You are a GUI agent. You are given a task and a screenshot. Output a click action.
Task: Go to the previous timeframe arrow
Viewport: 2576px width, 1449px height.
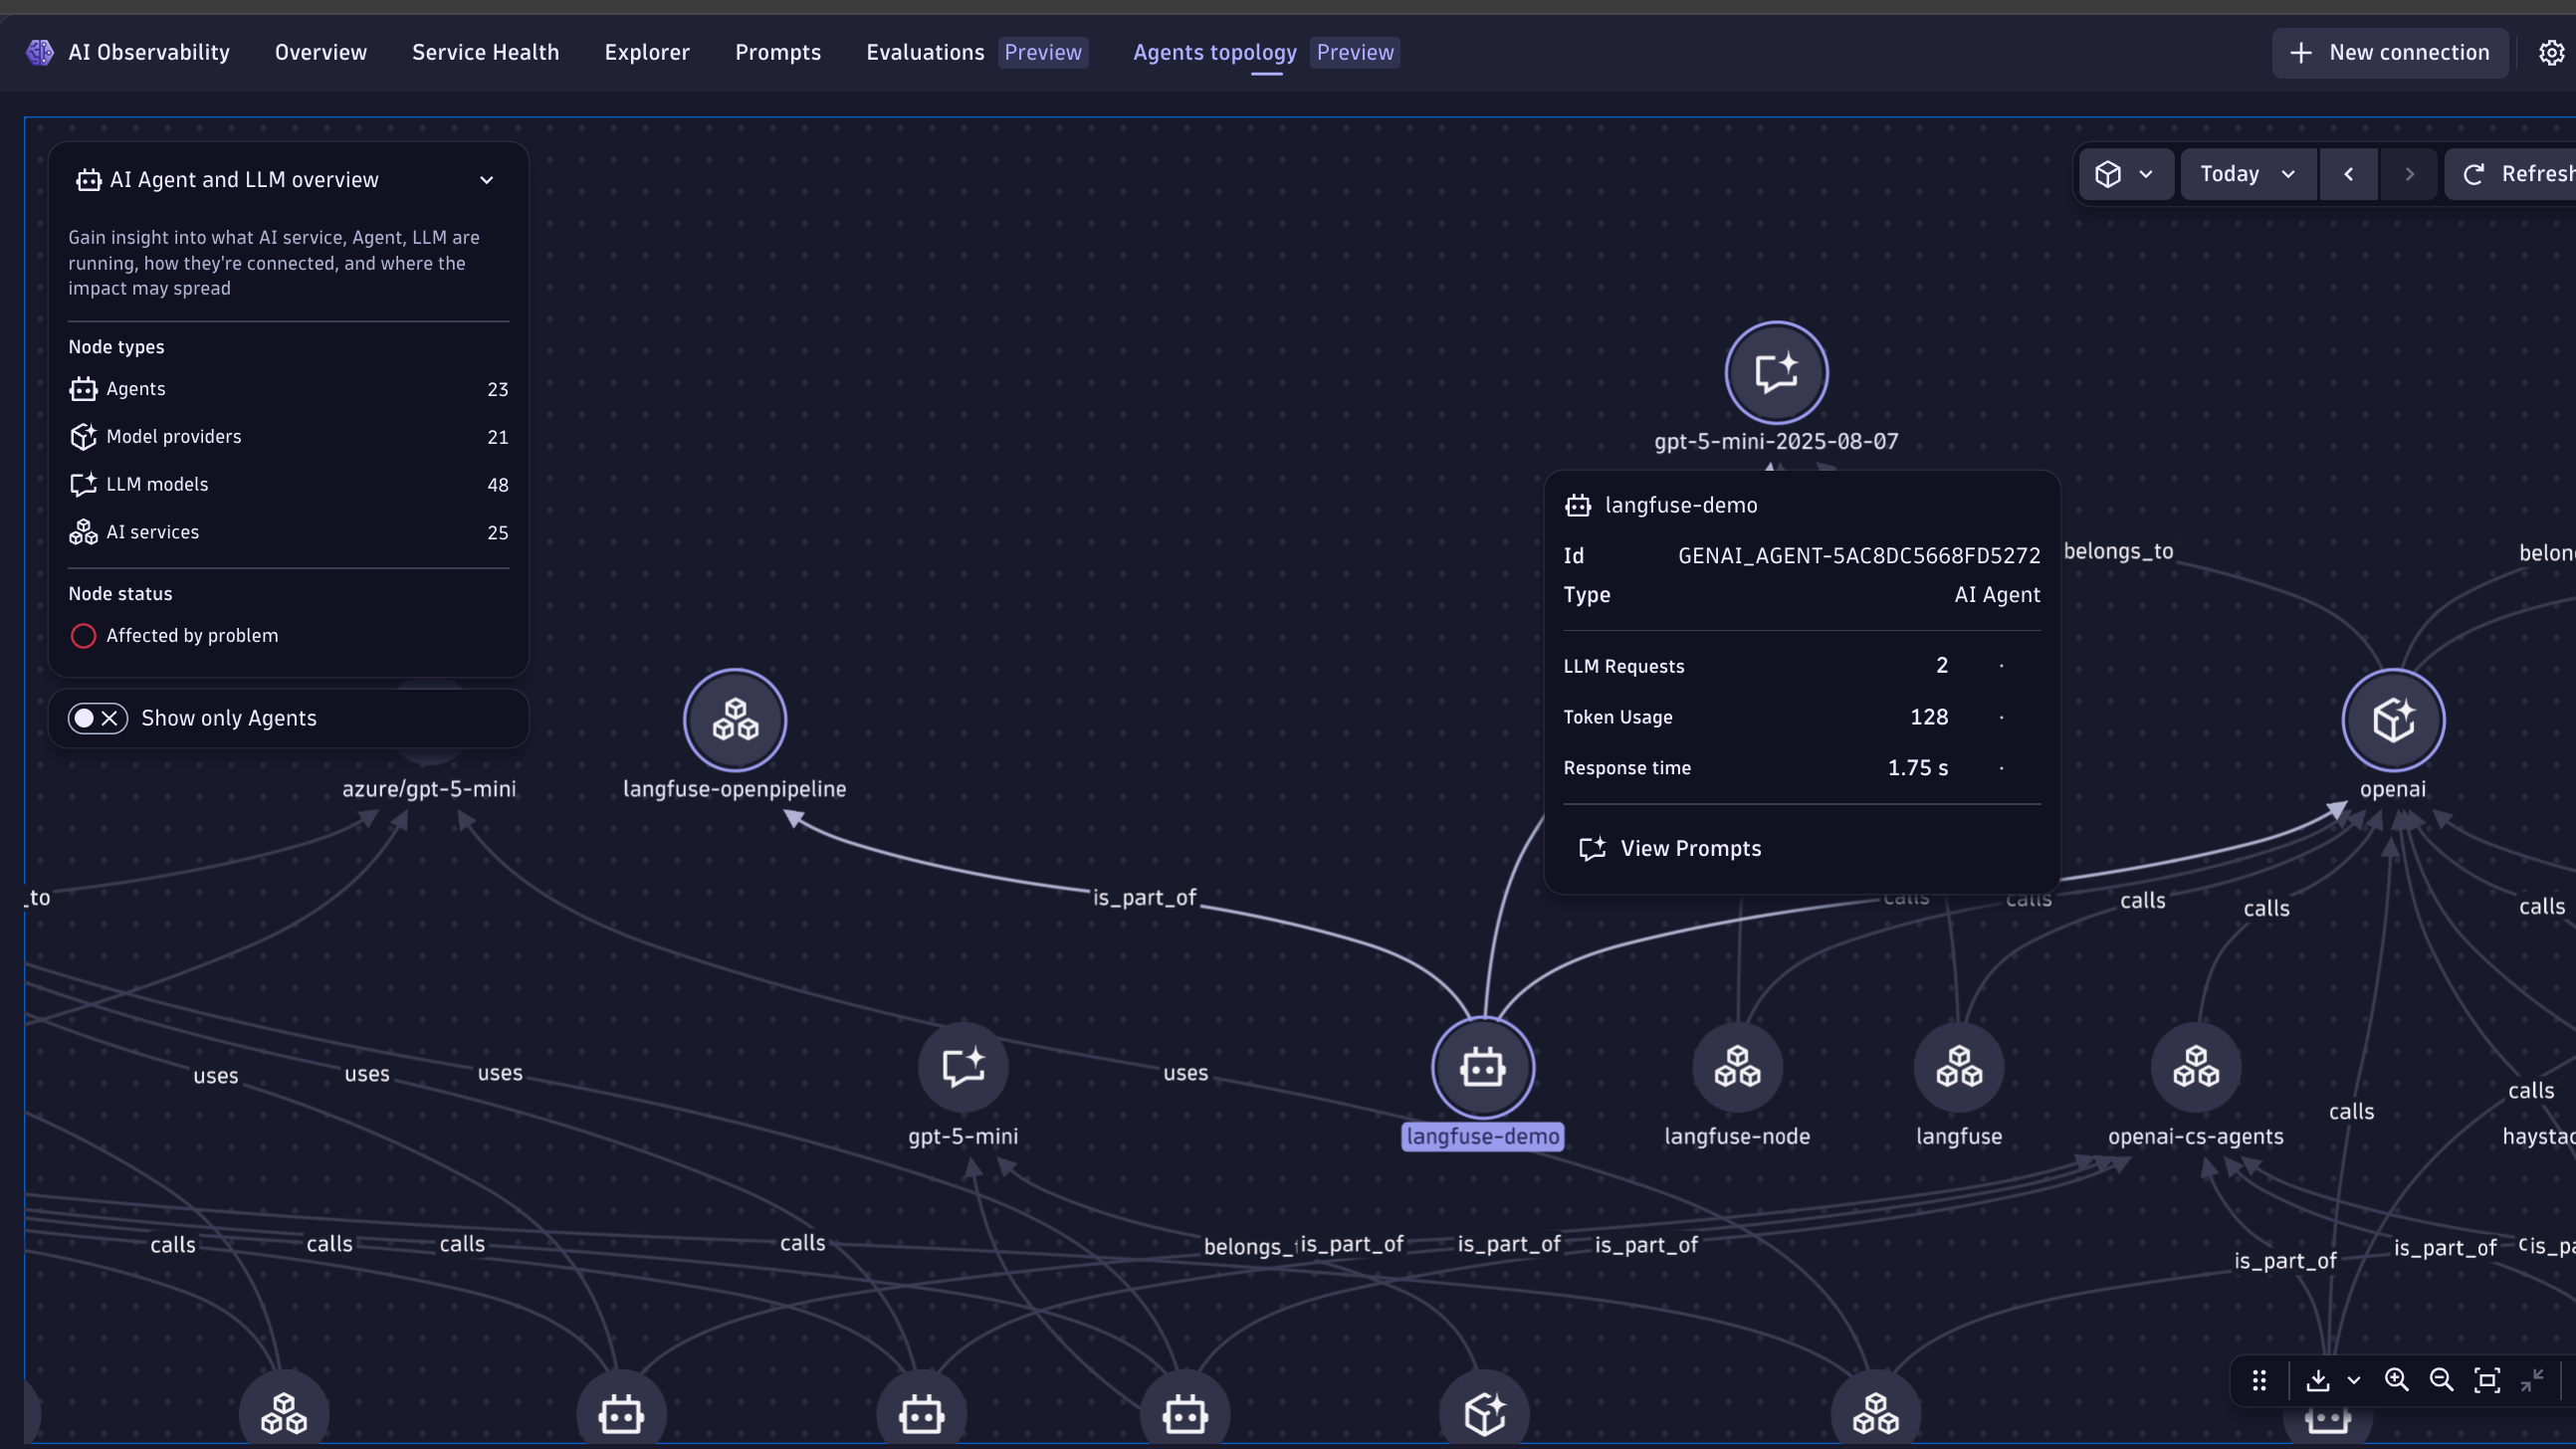(x=2348, y=174)
